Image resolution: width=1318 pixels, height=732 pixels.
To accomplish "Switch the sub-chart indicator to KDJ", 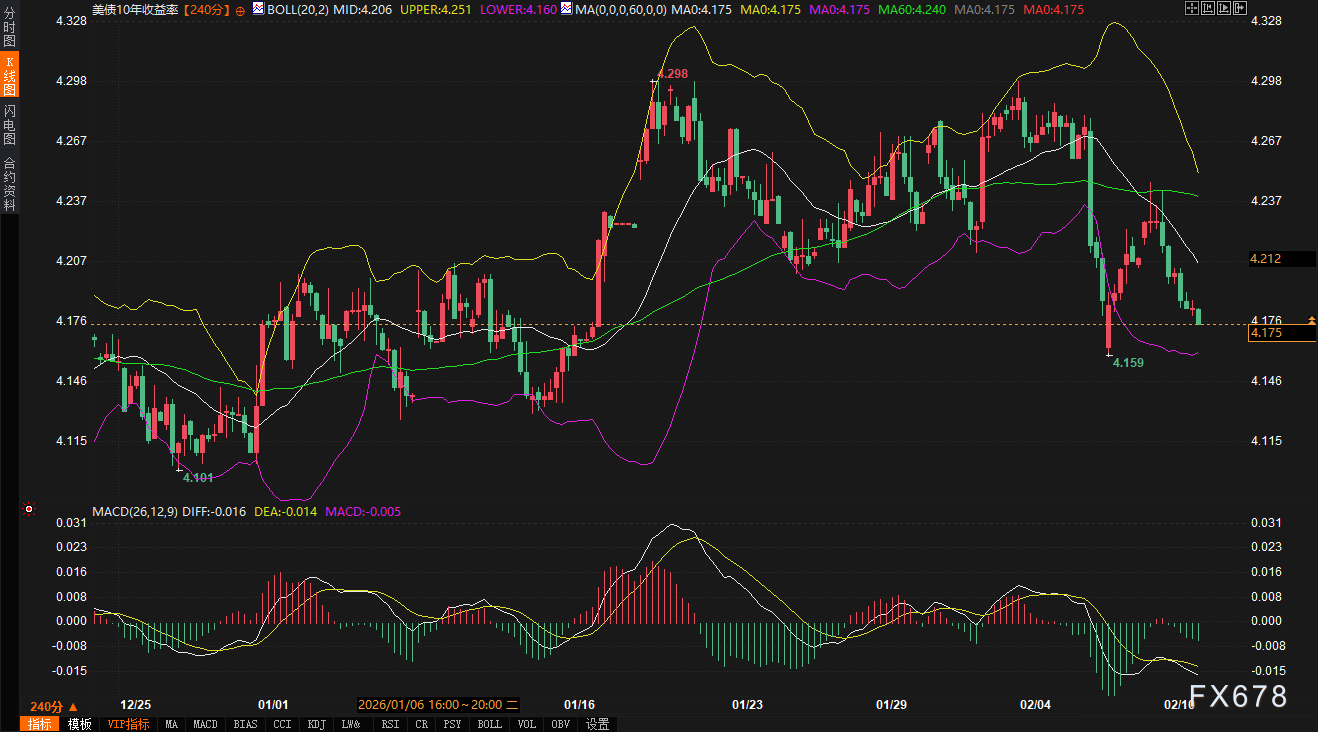I will point(316,724).
